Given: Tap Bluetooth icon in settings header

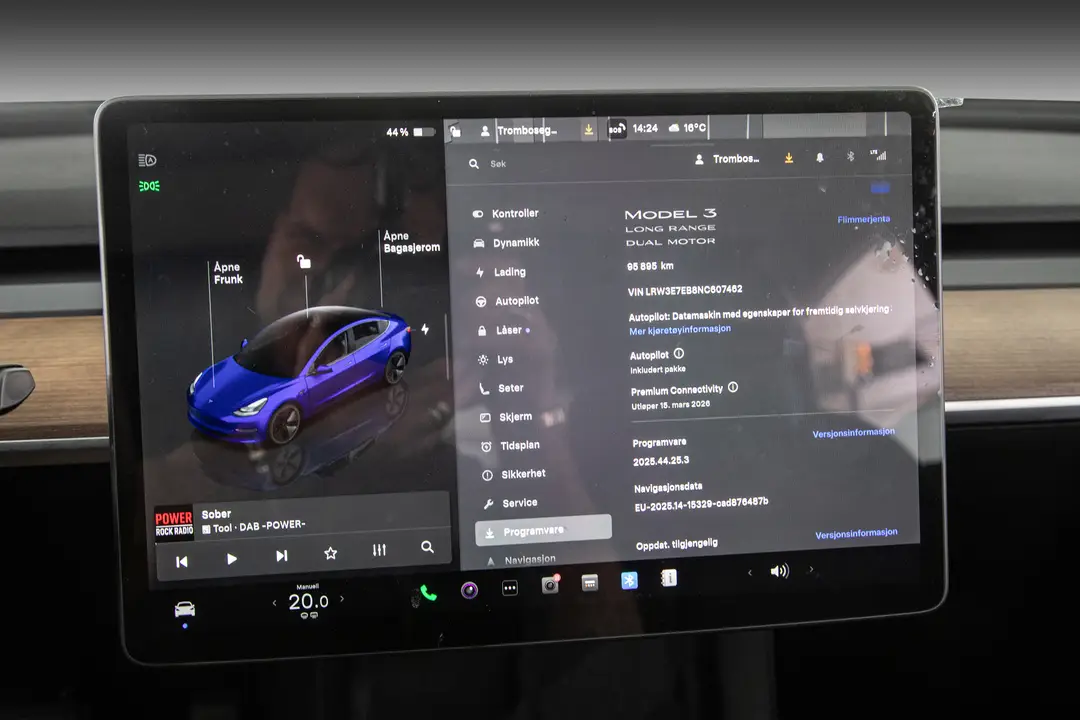Looking at the screenshot, I should [851, 156].
